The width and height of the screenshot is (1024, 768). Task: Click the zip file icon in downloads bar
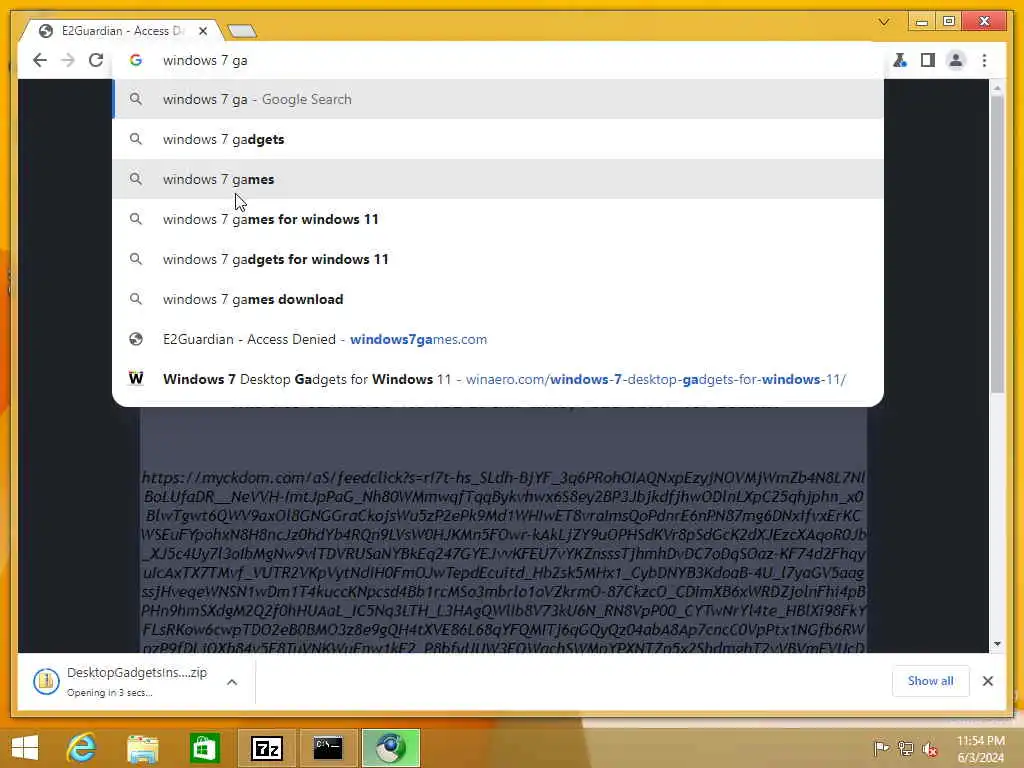[x=46, y=682]
